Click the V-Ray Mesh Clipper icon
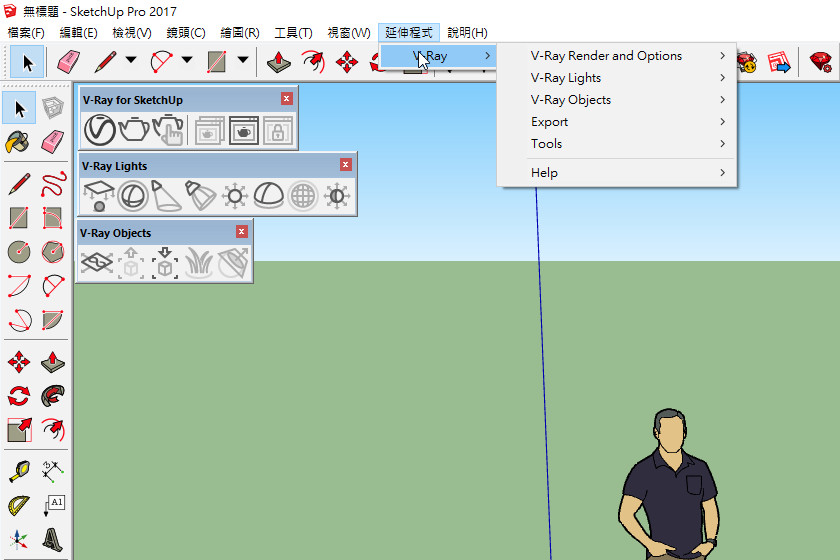The height and width of the screenshot is (560, 840). pos(233,263)
